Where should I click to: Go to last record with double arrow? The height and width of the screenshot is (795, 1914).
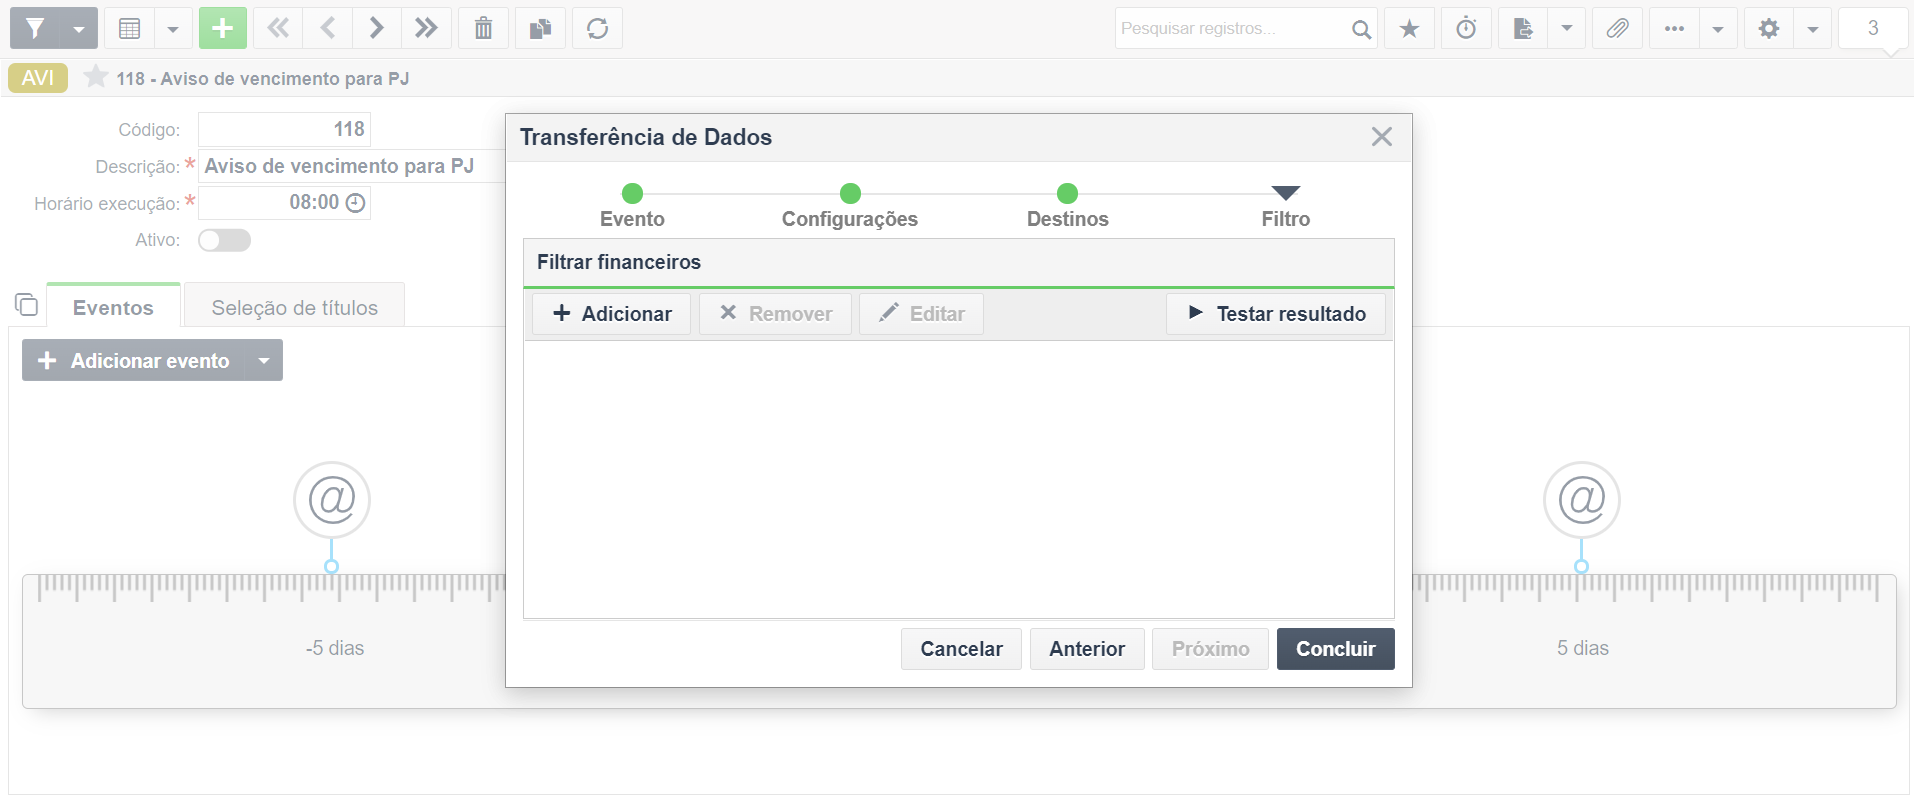coord(426,28)
